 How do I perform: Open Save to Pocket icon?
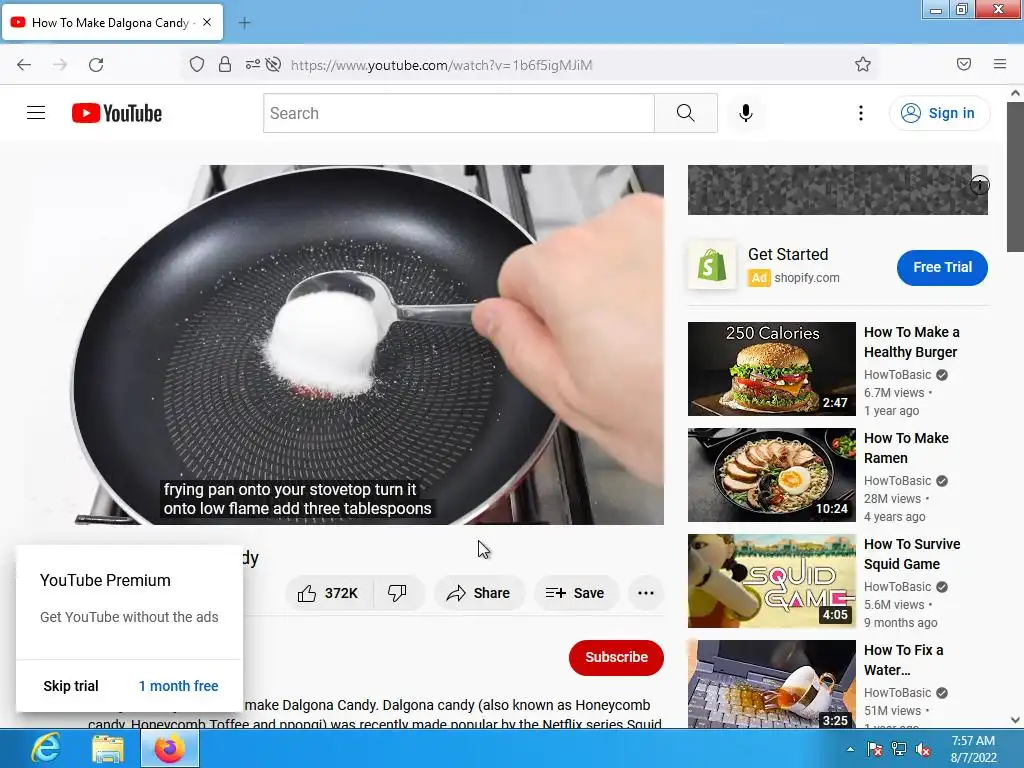click(x=964, y=64)
